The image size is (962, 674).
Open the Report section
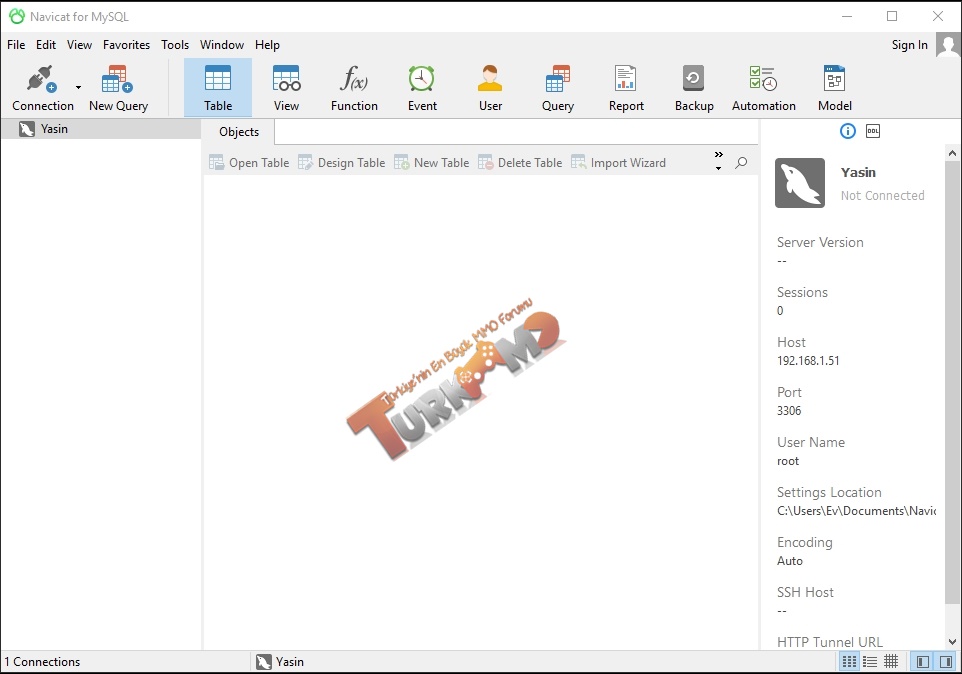pos(626,89)
